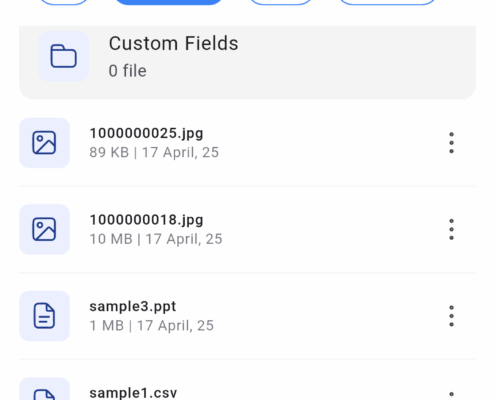Show the overflow menu for sample3.ppt
Viewport: 495px width, 400px height.
tap(451, 316)
